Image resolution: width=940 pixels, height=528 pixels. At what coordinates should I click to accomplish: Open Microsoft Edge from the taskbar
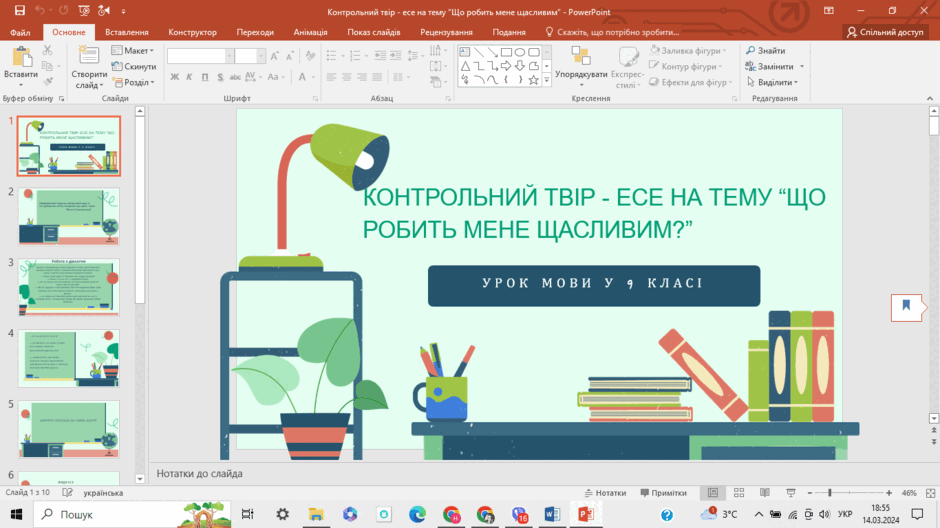point(417,514)
